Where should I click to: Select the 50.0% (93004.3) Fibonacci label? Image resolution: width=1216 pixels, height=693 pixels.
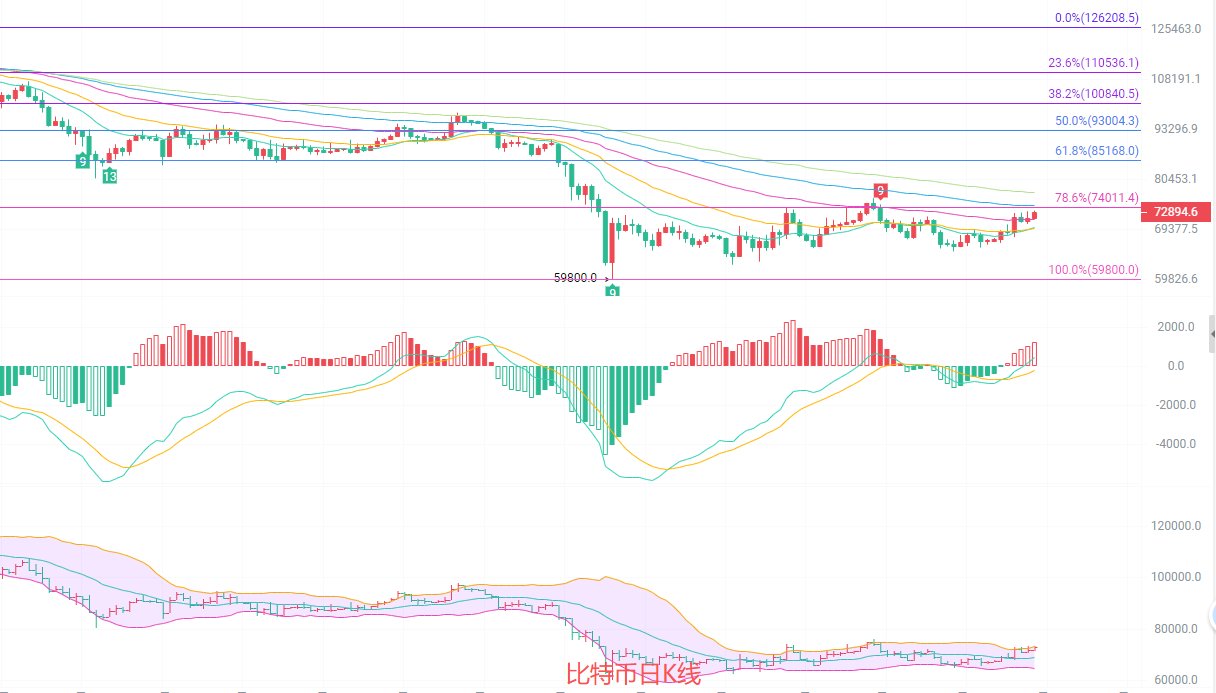1096,121
